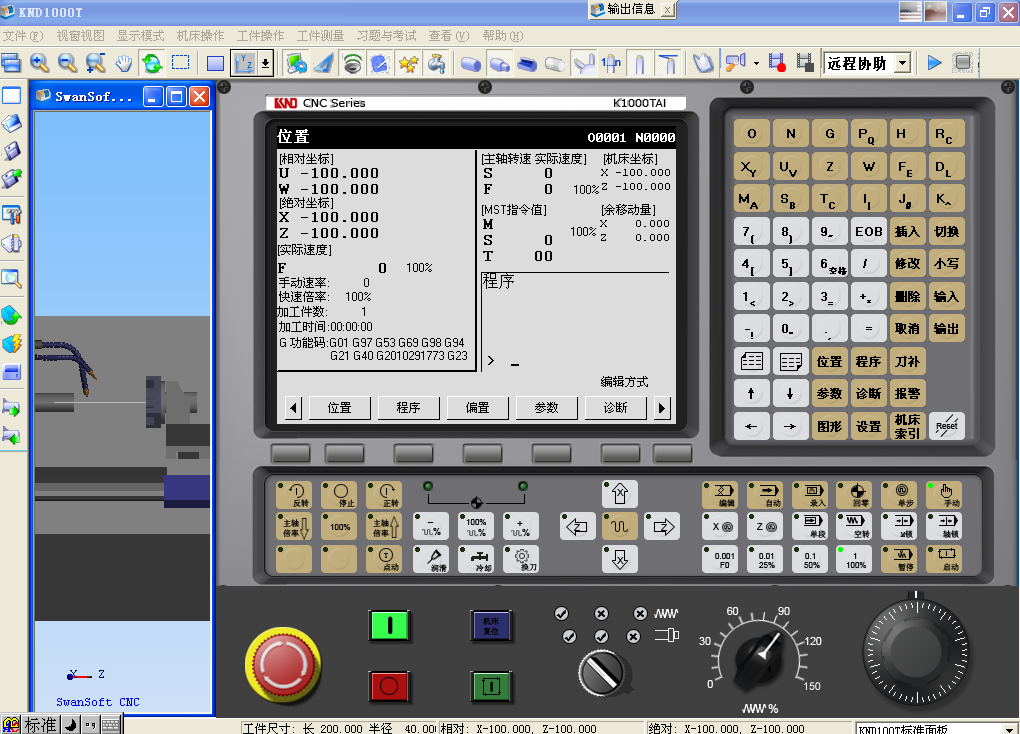Jog the axis with the up X arrow key
The width and height of the screenshot is (1020, 734).
tap(619, 494)
